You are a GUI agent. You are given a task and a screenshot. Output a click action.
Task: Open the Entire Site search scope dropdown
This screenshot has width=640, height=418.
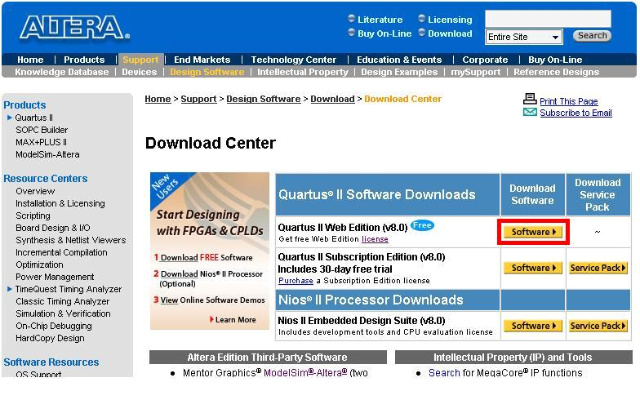tap(524, 37)
